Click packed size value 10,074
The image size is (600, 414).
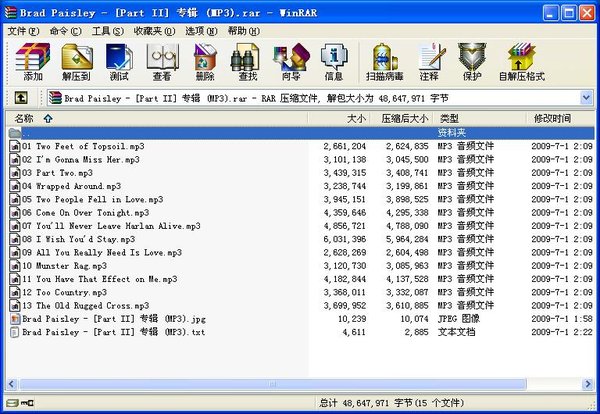(x=414, y=319)
